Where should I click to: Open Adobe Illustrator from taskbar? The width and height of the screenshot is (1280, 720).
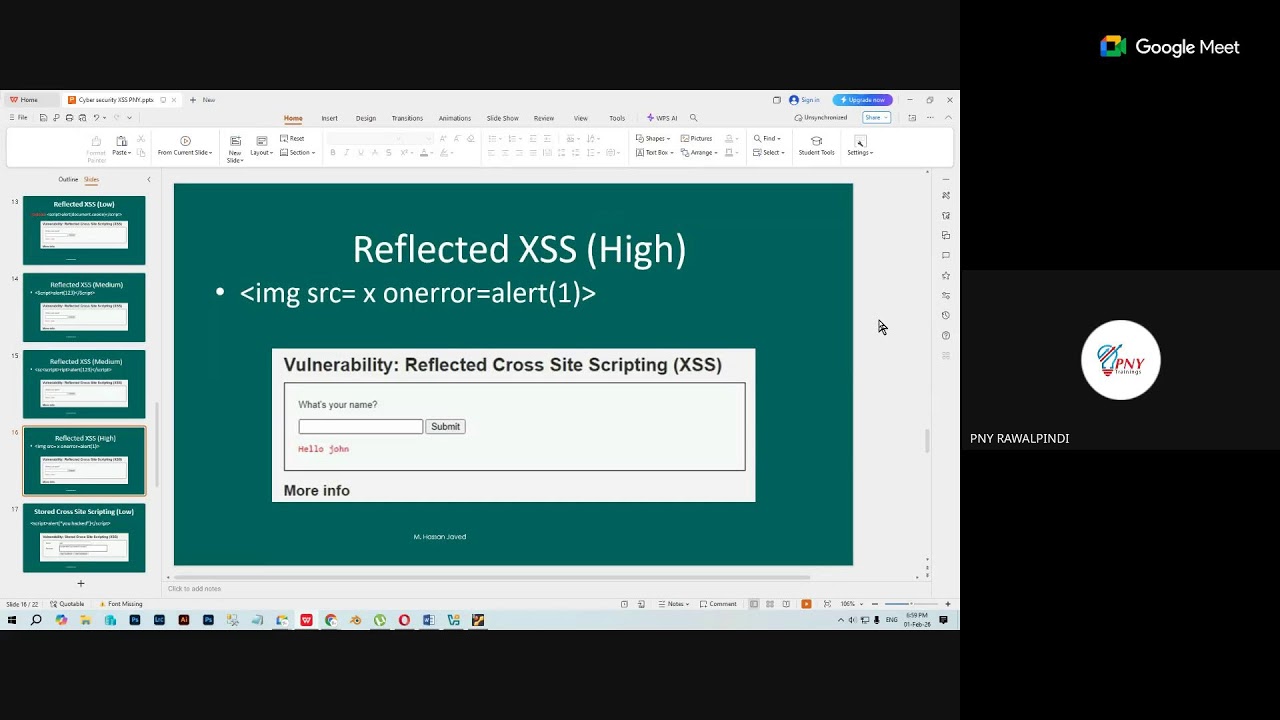point(184,620)
